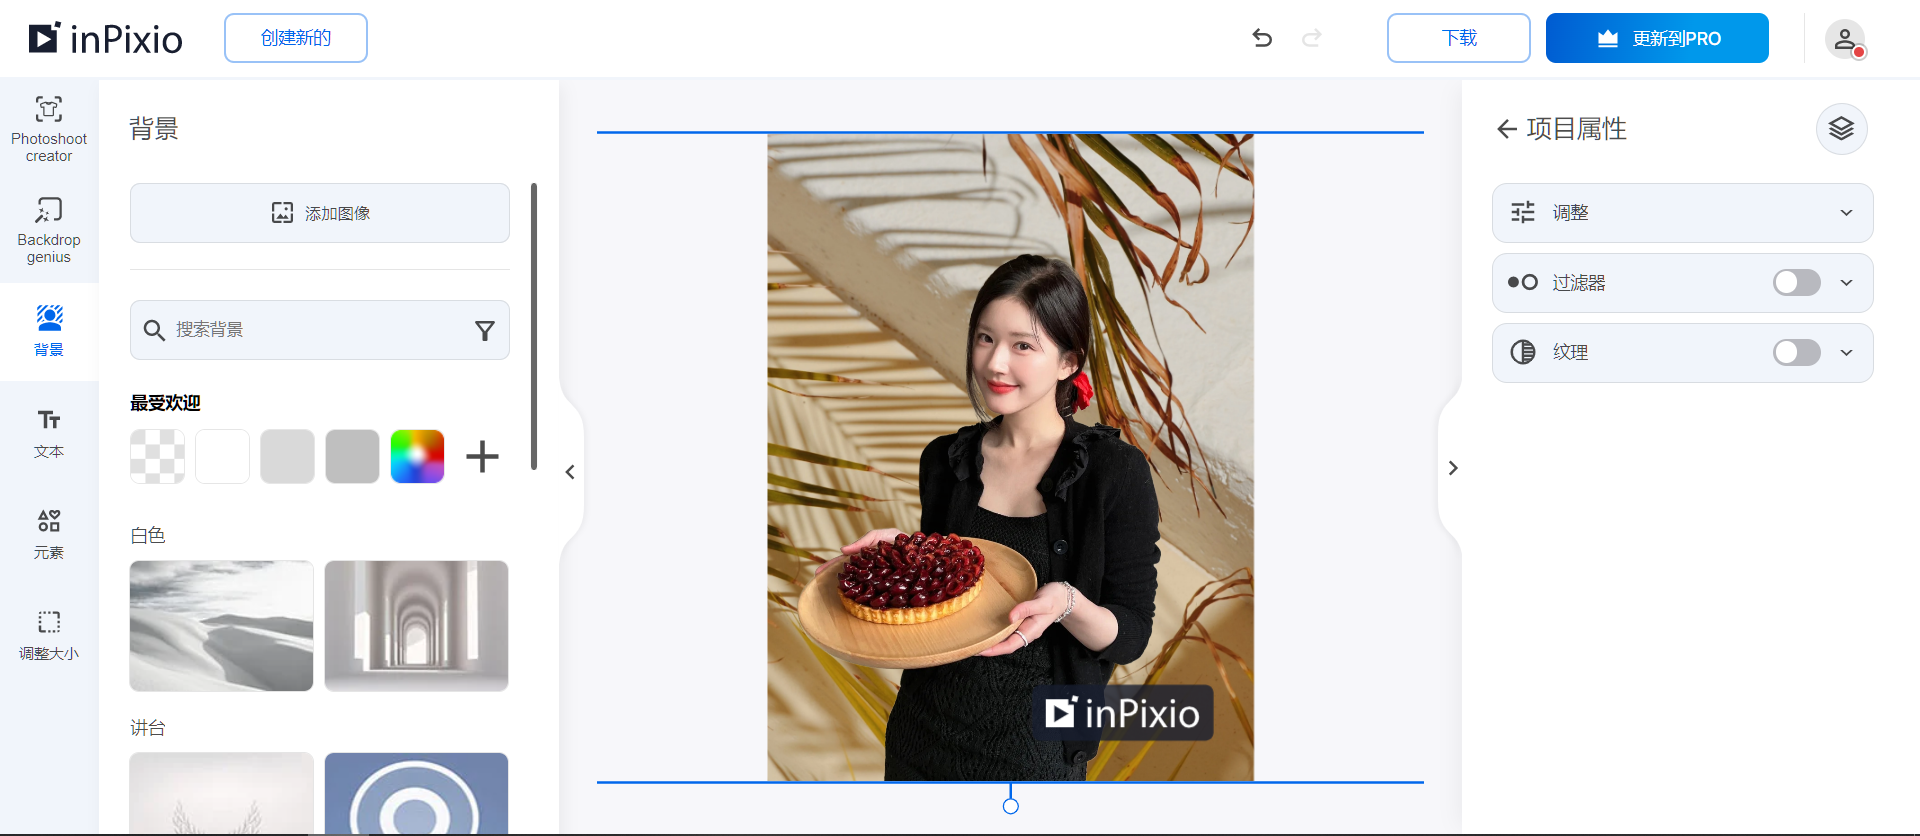Open the Photoshoot creator tool

(49, 129)
